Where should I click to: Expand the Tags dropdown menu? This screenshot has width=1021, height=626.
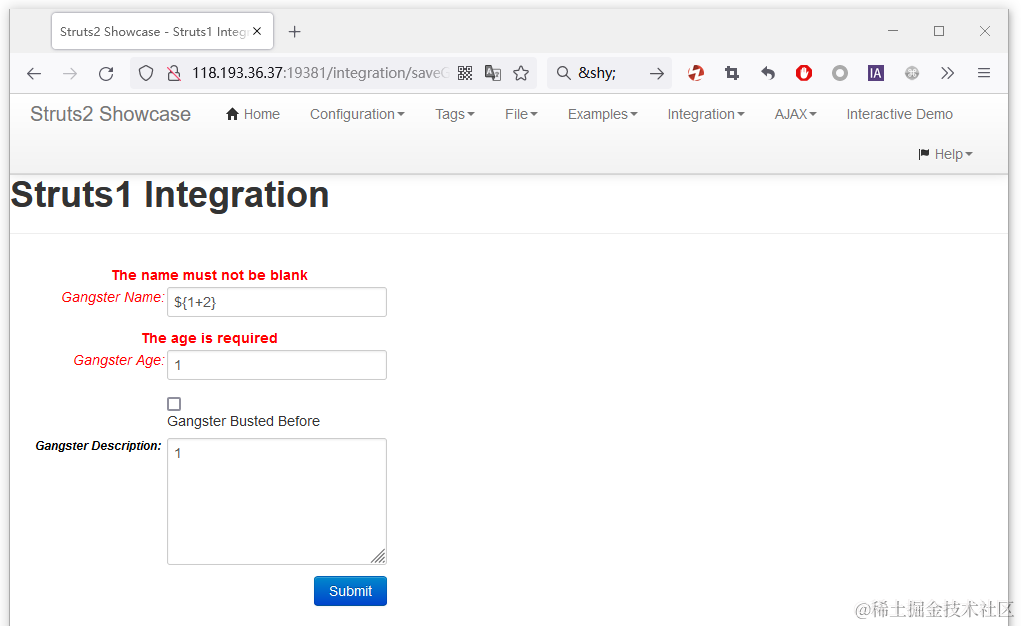coord(455,114)
